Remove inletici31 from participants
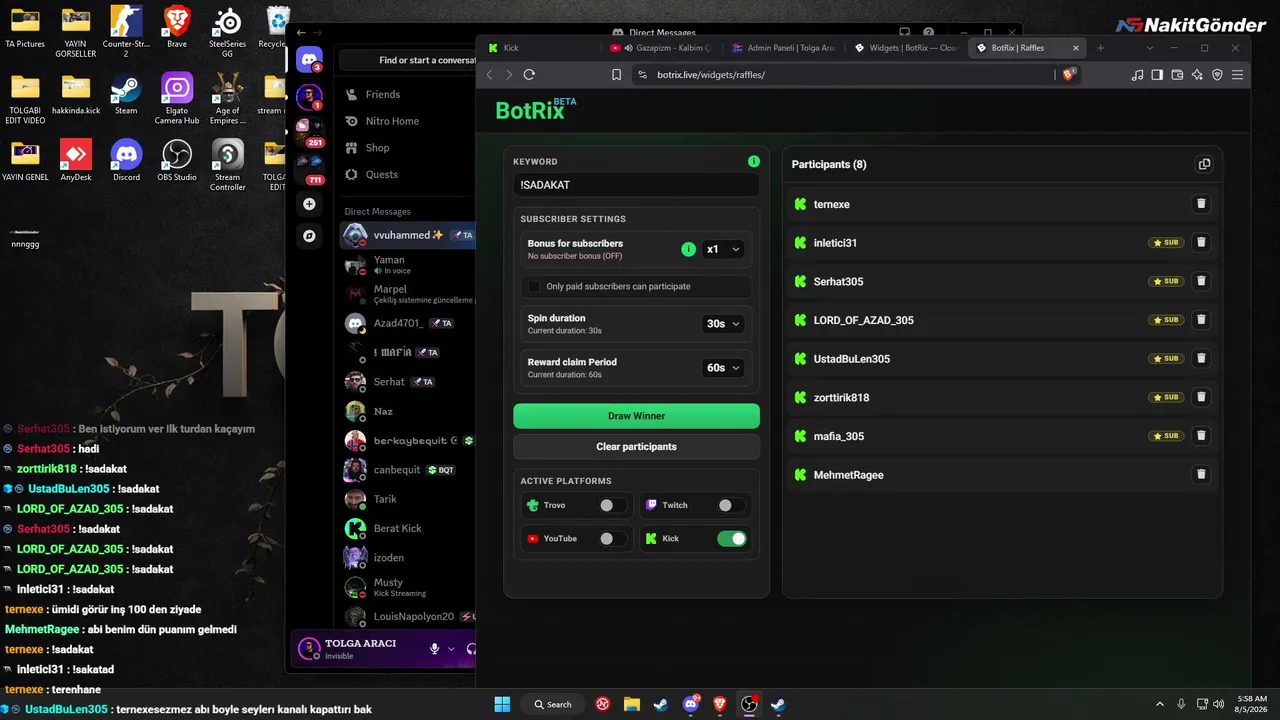Image resolution: width=1280 pixels, height=720 pixels. (x=1201, y=242)
